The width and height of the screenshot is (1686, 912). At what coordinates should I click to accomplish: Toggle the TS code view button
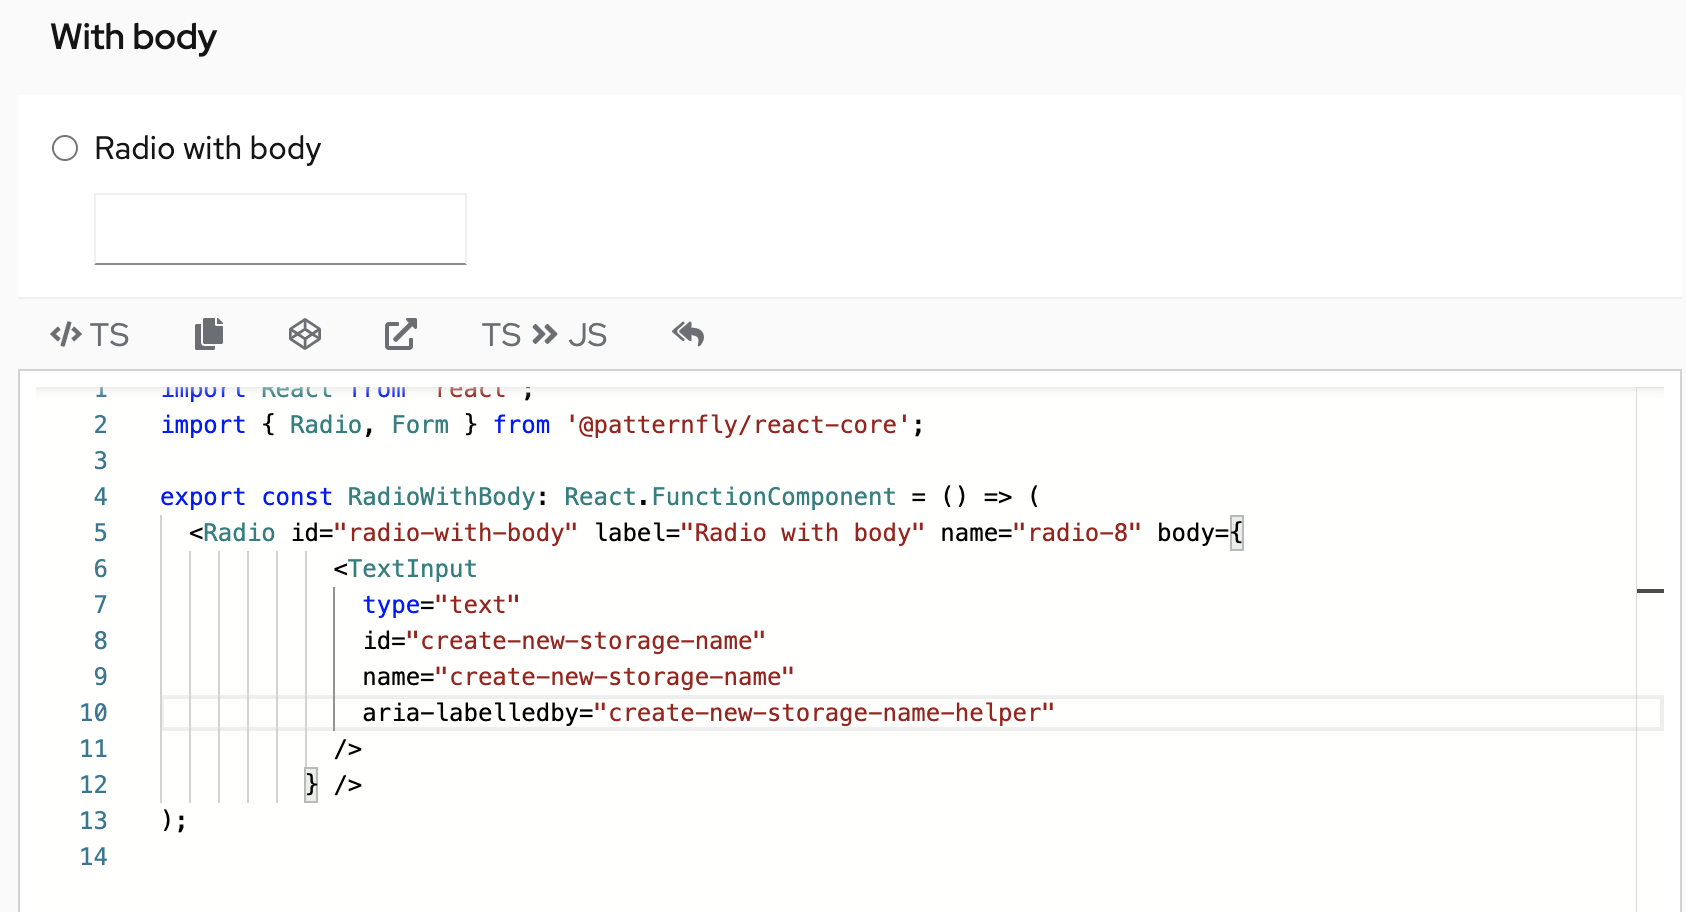(90, 335)
